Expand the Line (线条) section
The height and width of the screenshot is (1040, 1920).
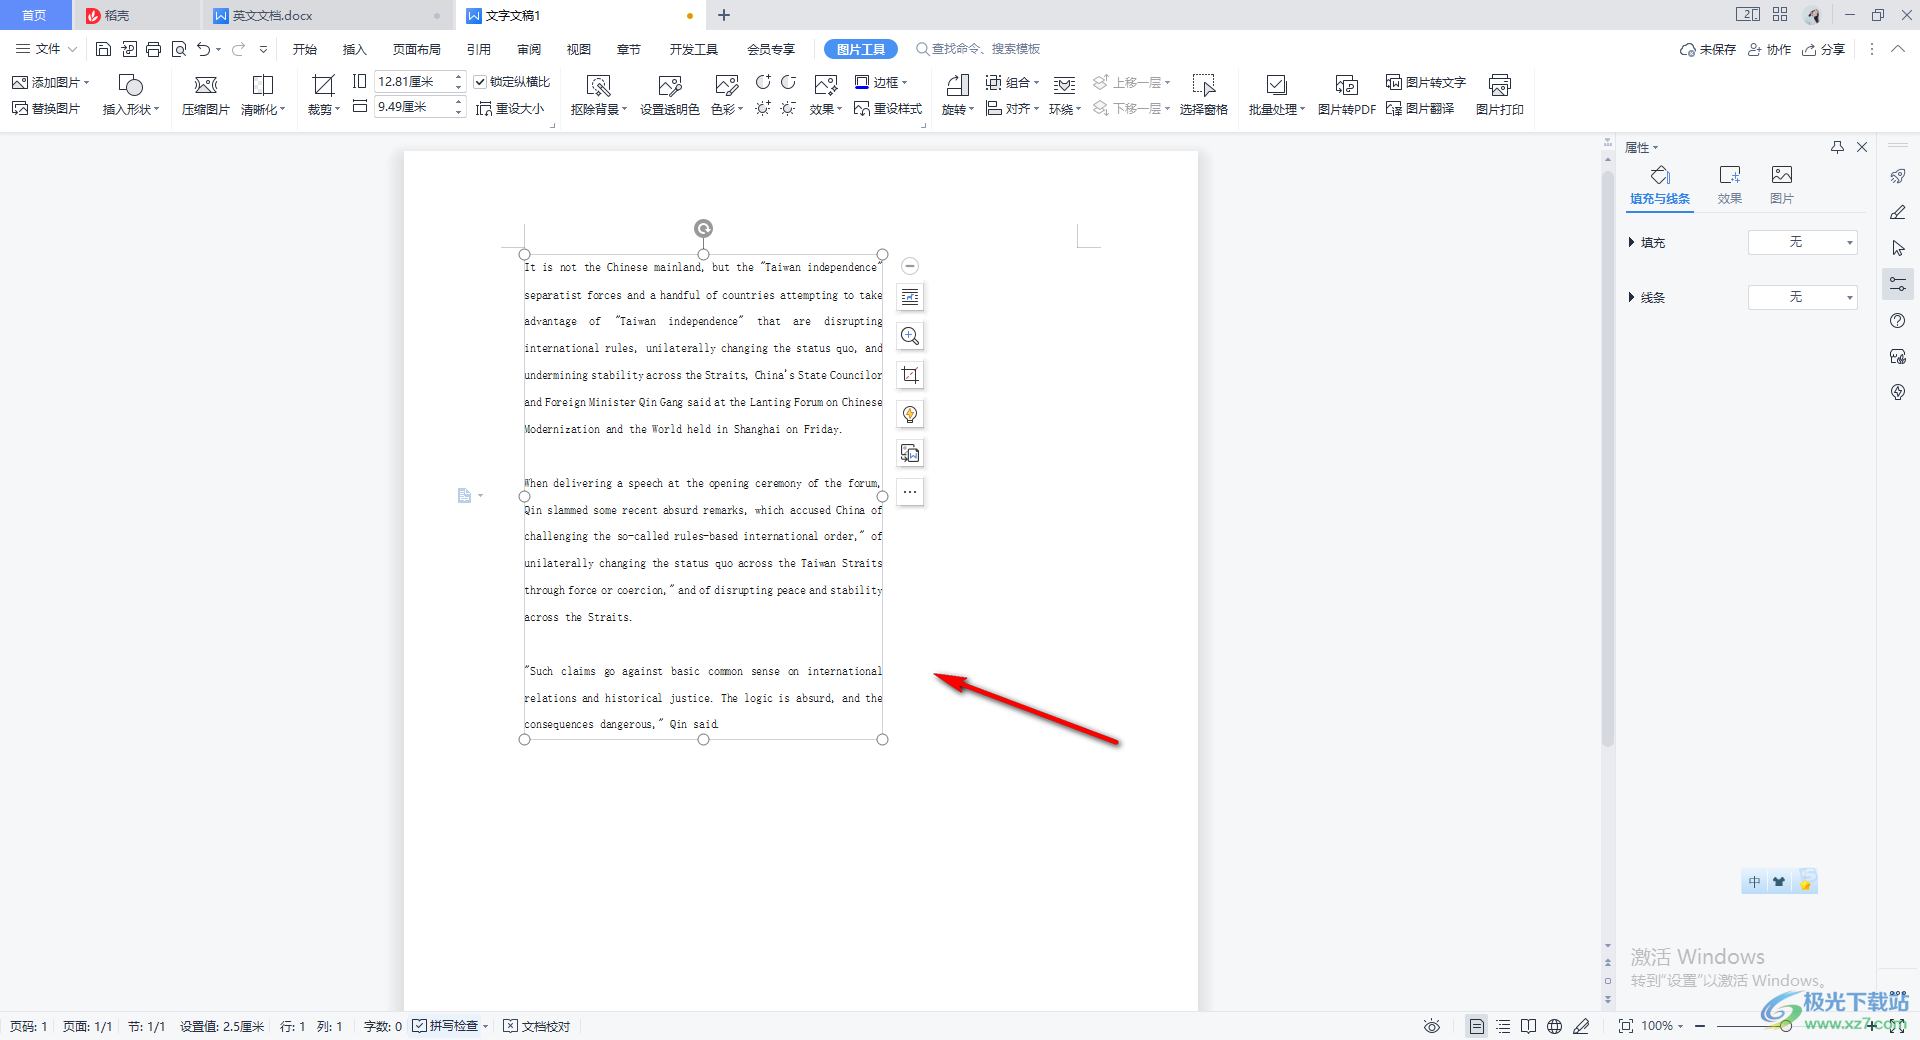pyautogui.click(x=1631, y=297)
